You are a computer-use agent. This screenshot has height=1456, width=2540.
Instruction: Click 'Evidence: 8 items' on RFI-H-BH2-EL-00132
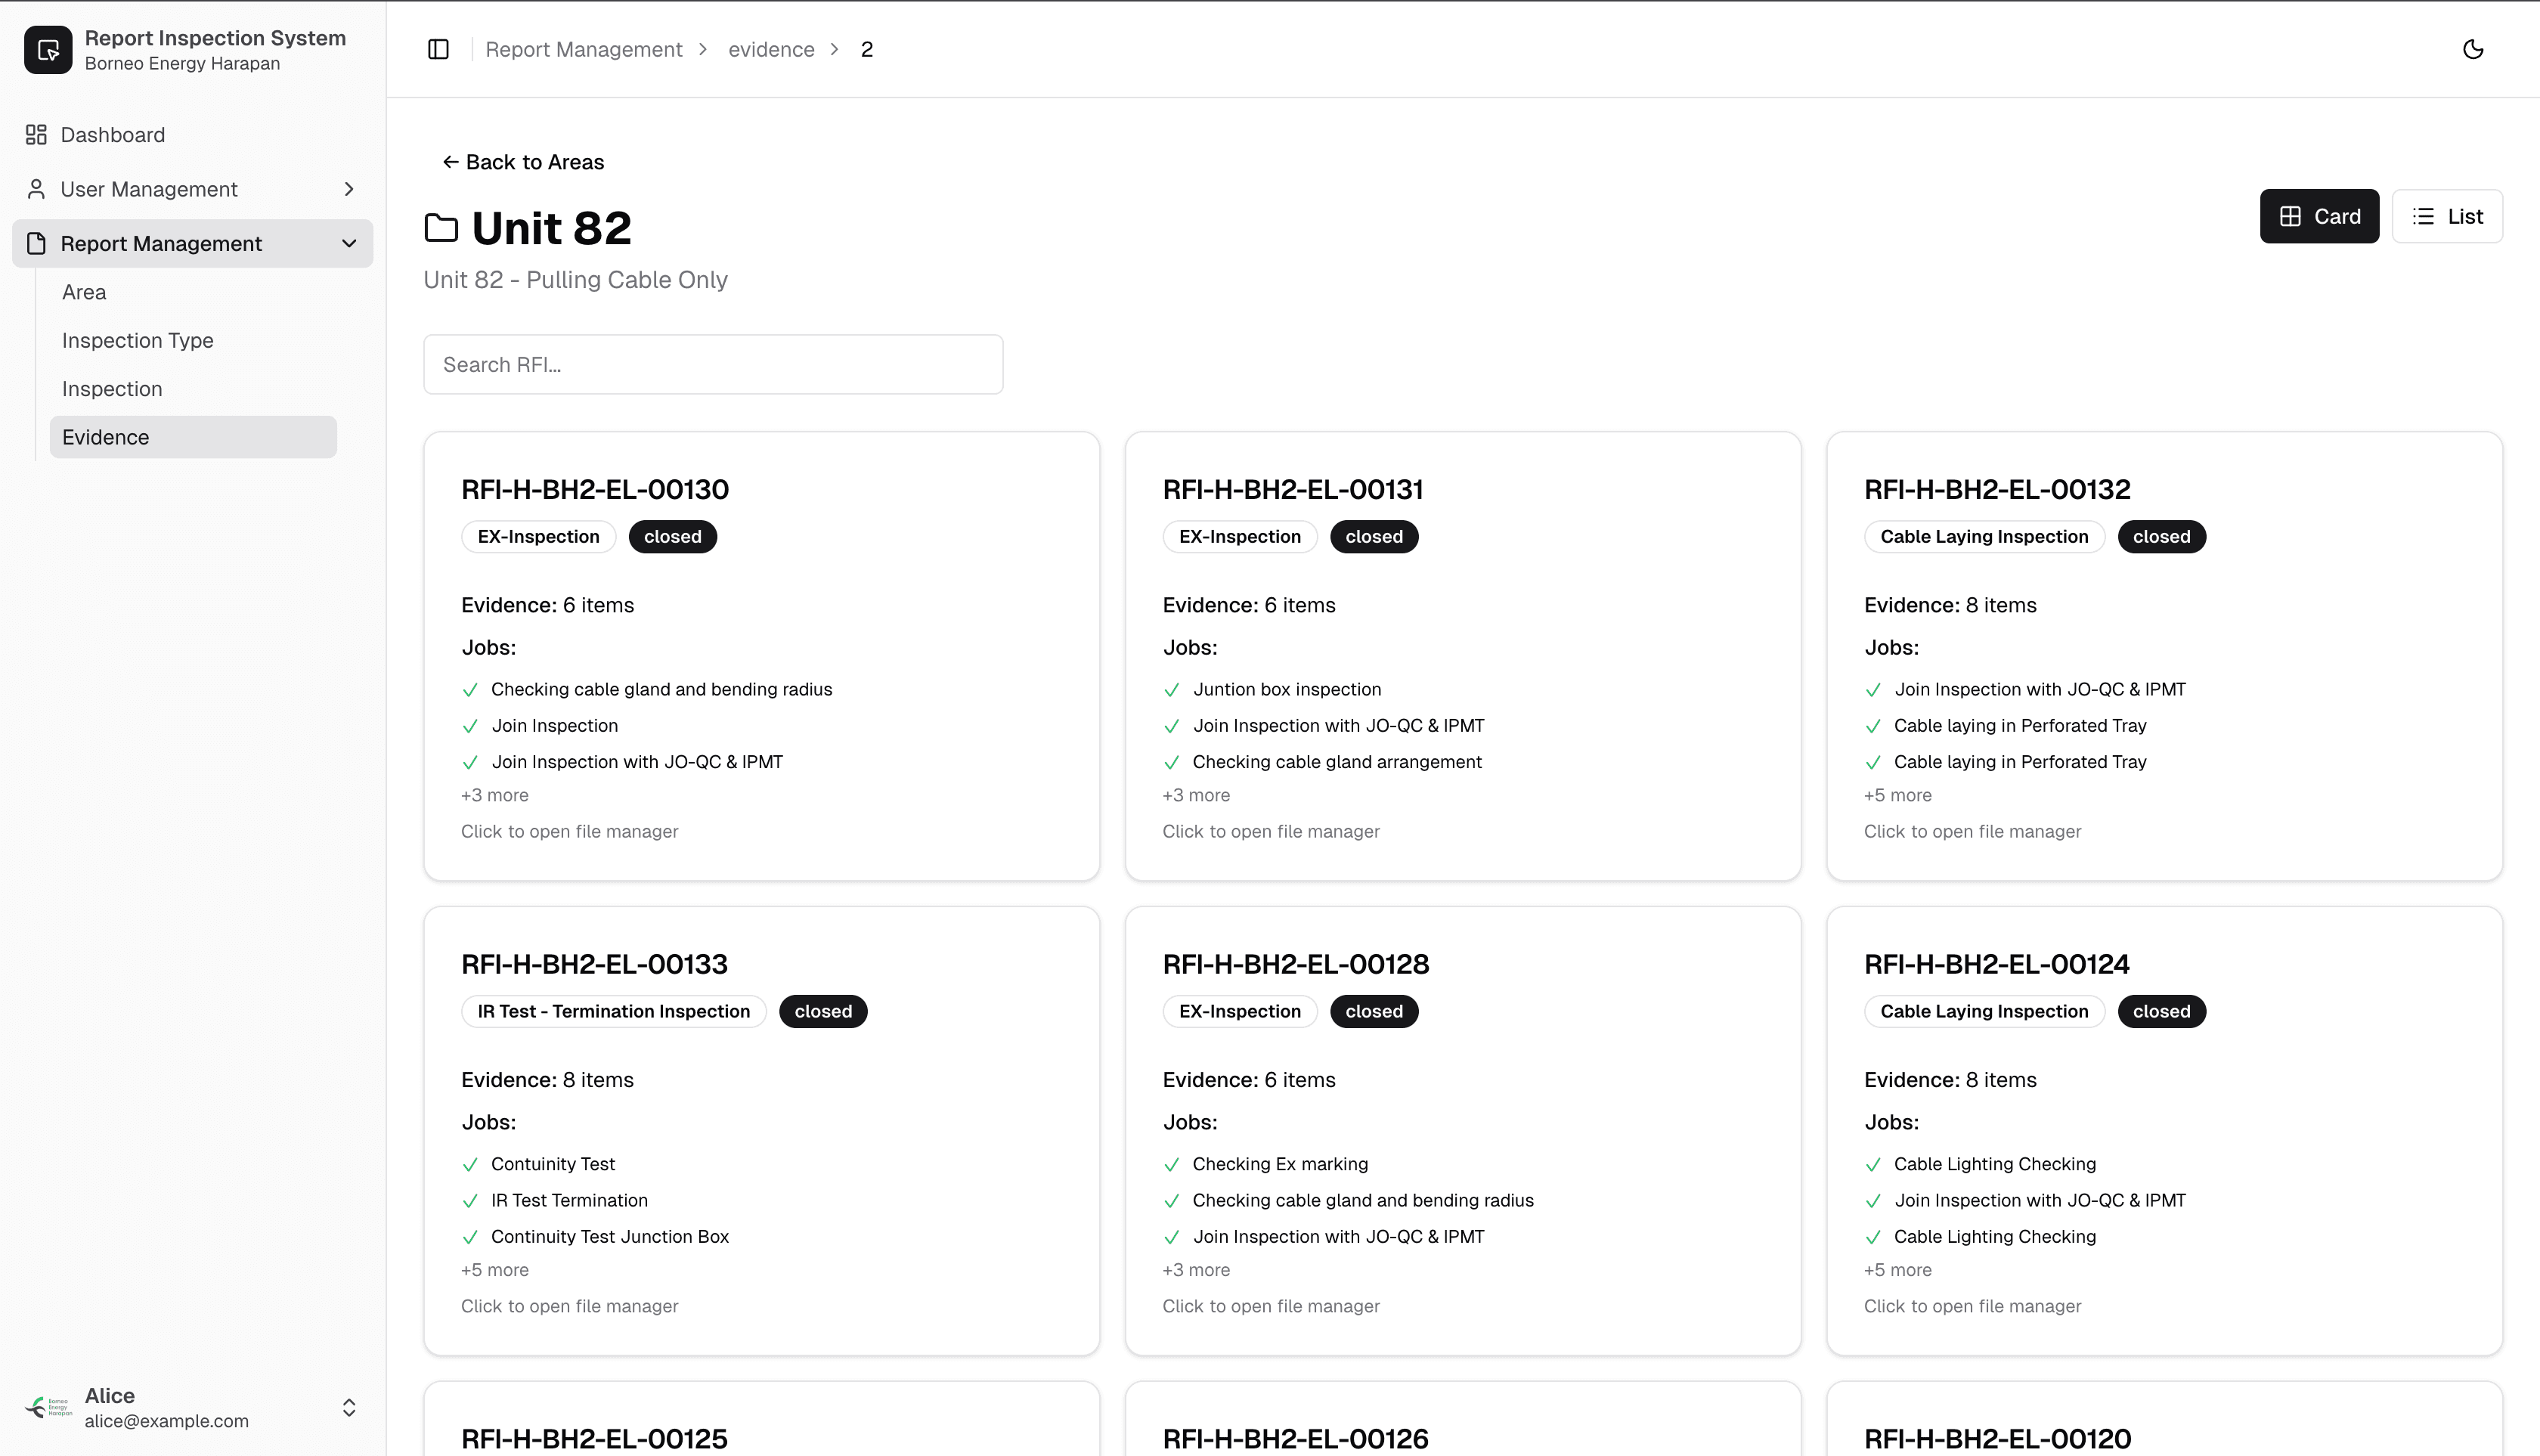pos(1950,605)
